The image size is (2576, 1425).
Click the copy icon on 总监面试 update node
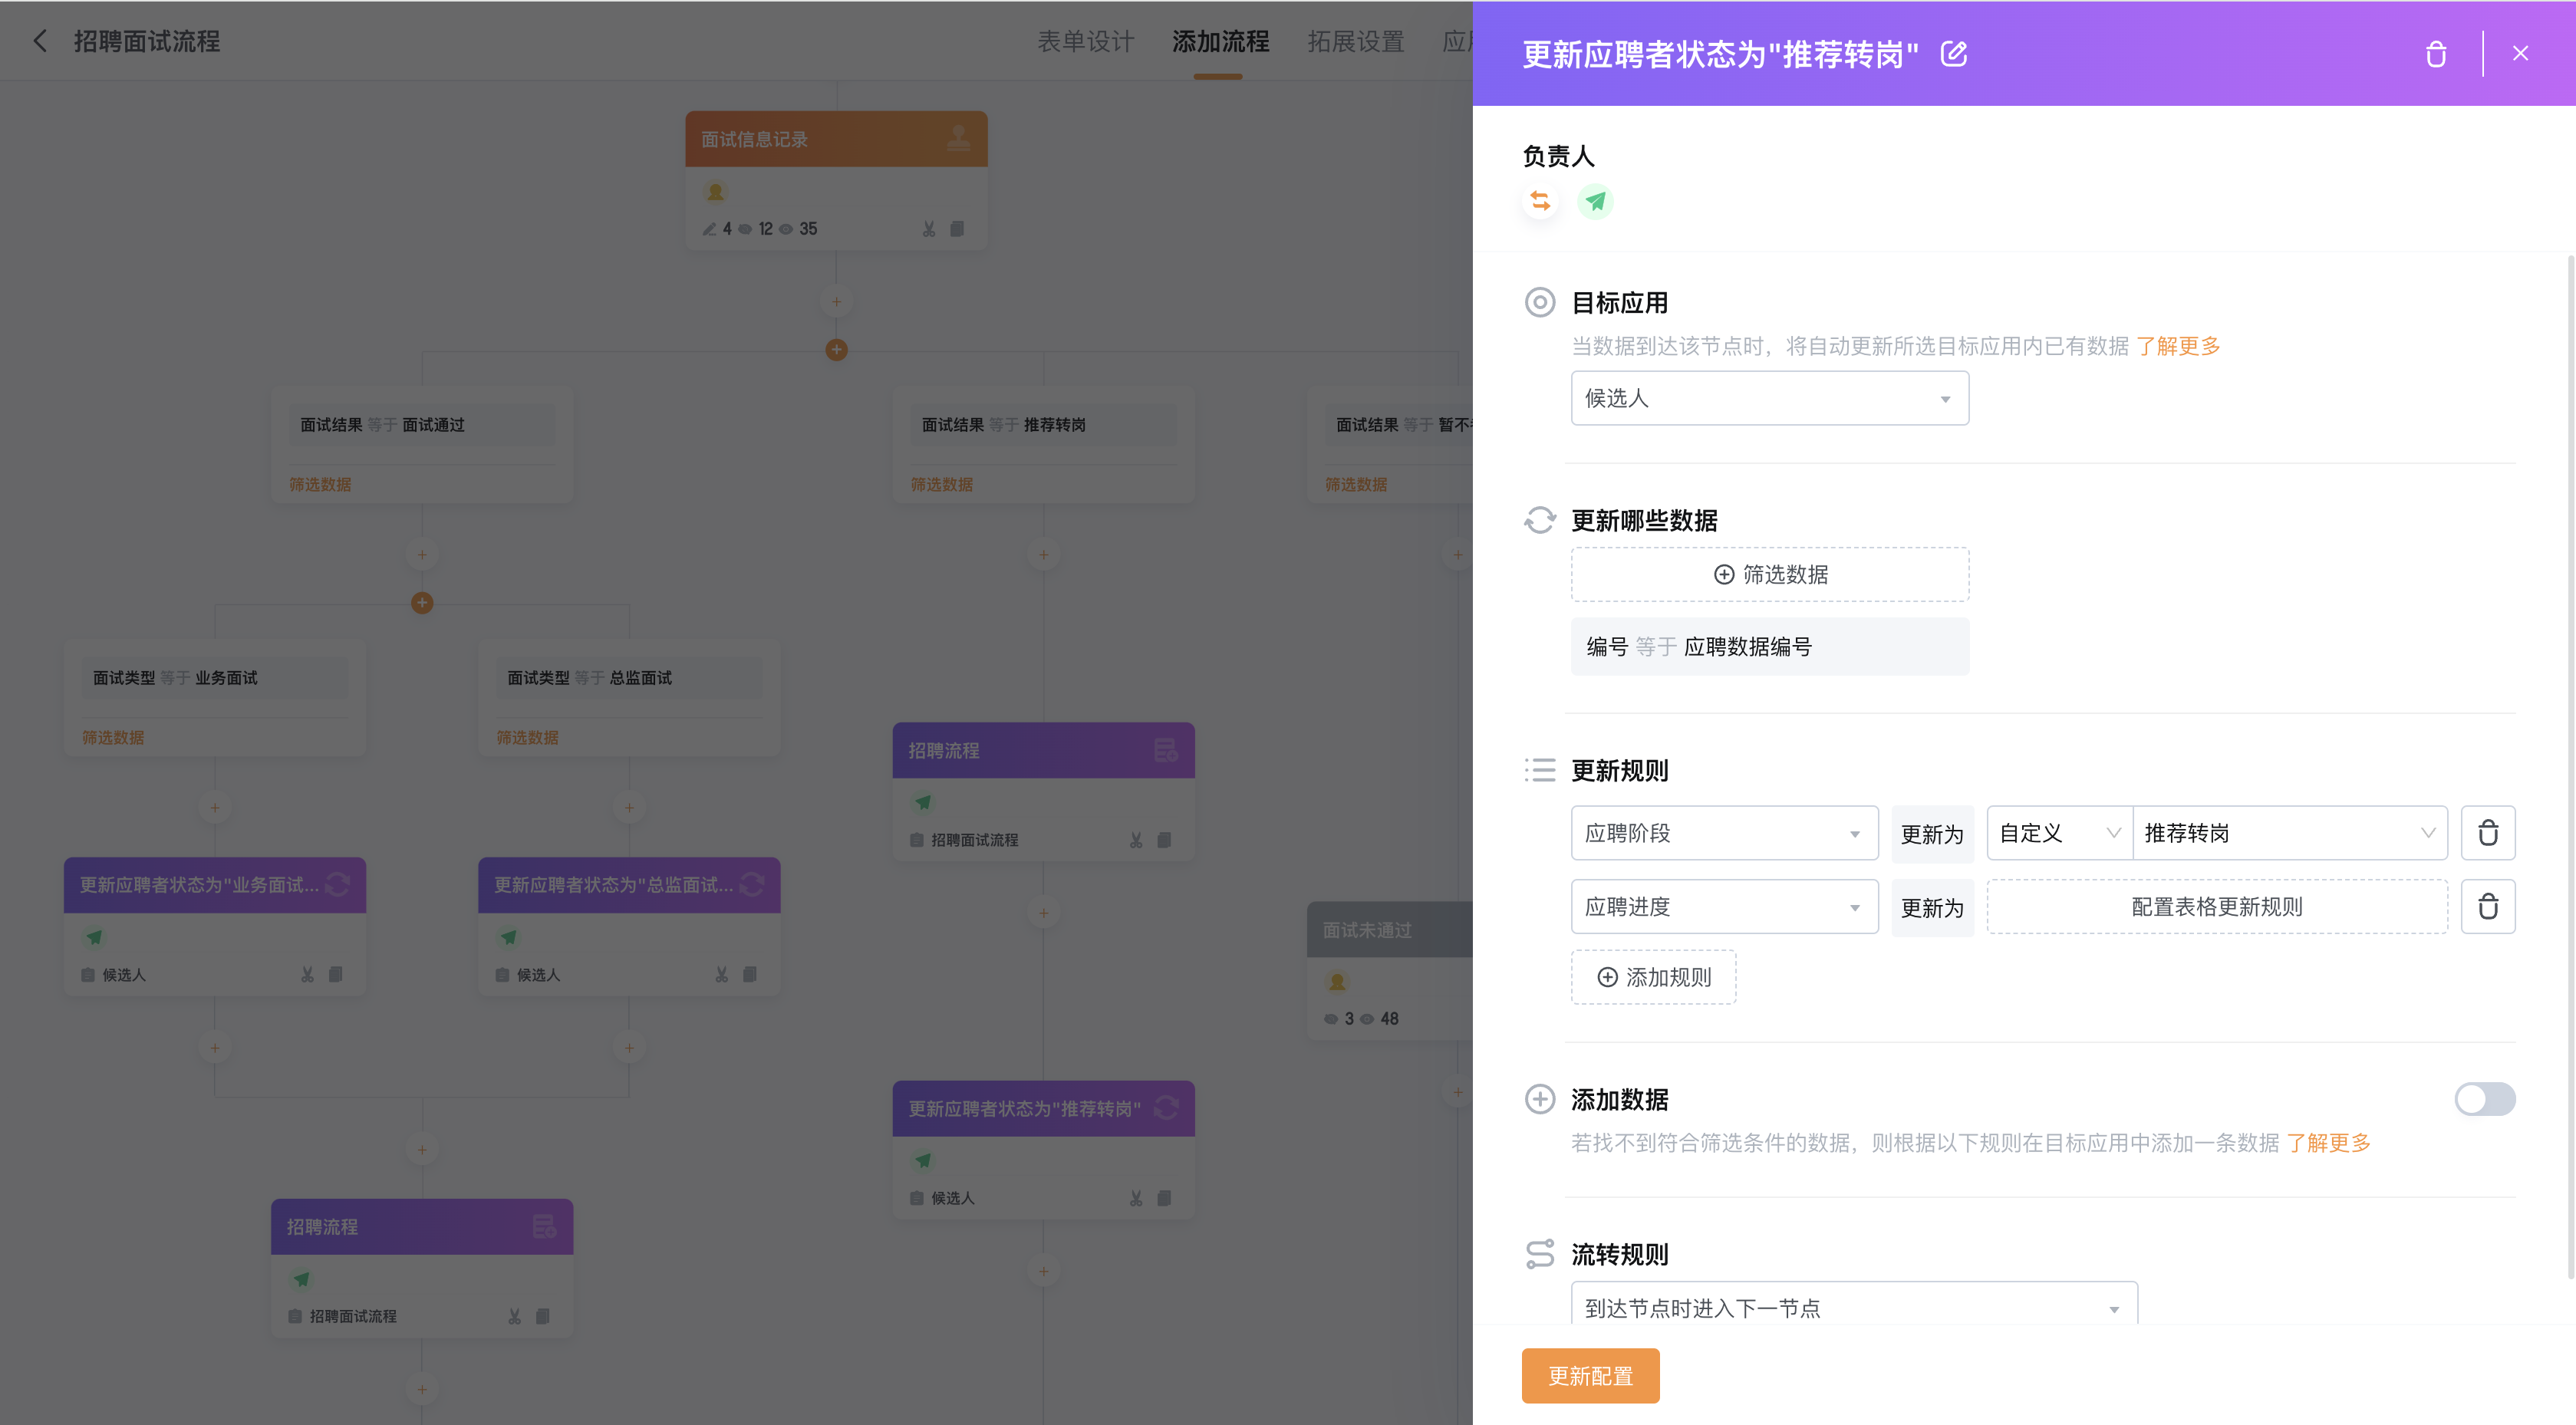[749, 975]
